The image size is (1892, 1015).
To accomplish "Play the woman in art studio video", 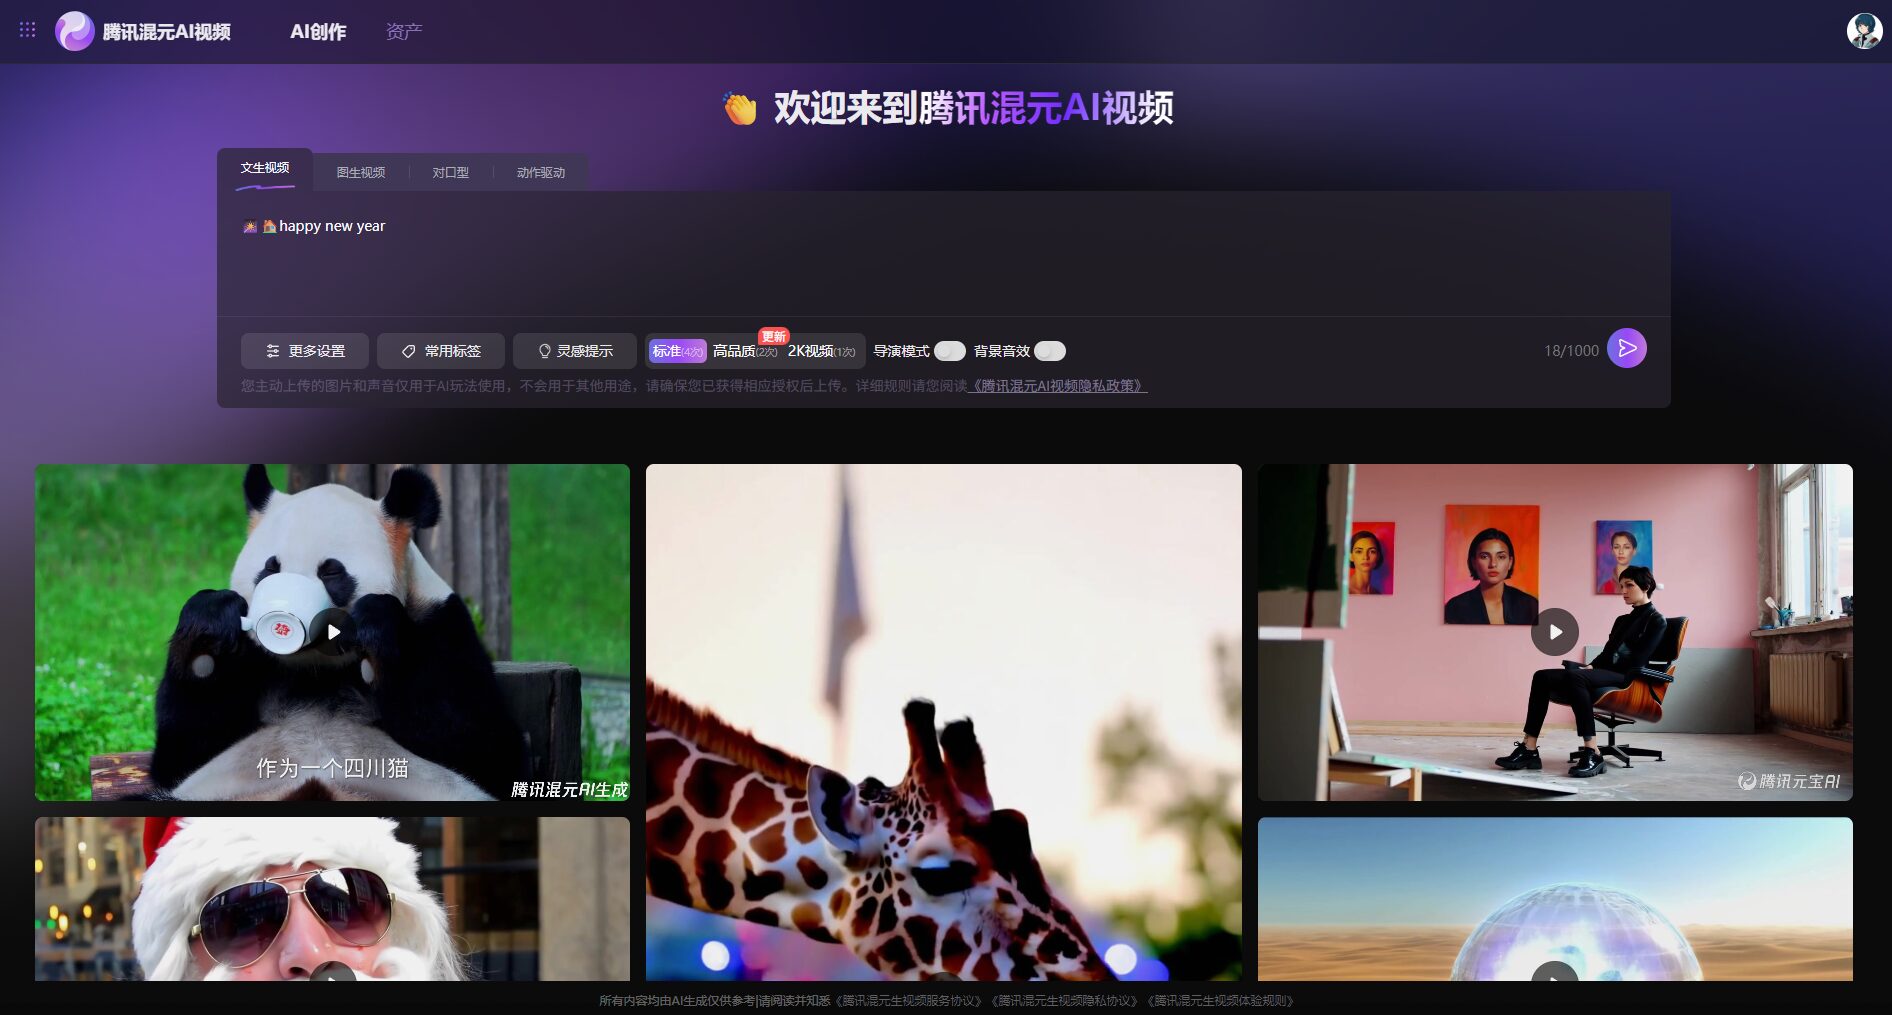I will pos(1554,632).
